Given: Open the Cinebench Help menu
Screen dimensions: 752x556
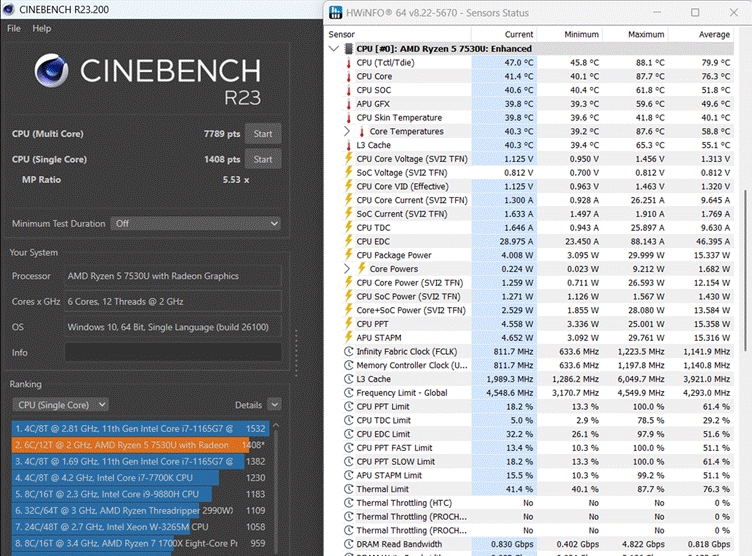Looking at the screenshot, I should (x=42, y=28).
